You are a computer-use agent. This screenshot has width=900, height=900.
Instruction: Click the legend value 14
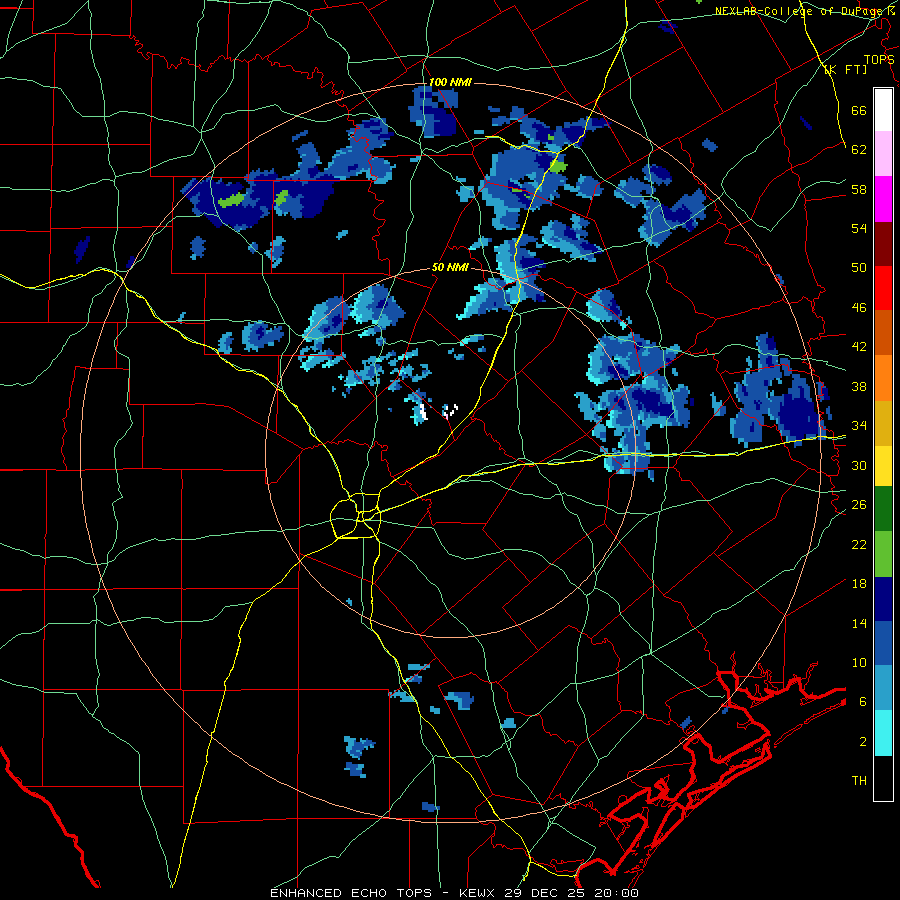click(859, 623)
